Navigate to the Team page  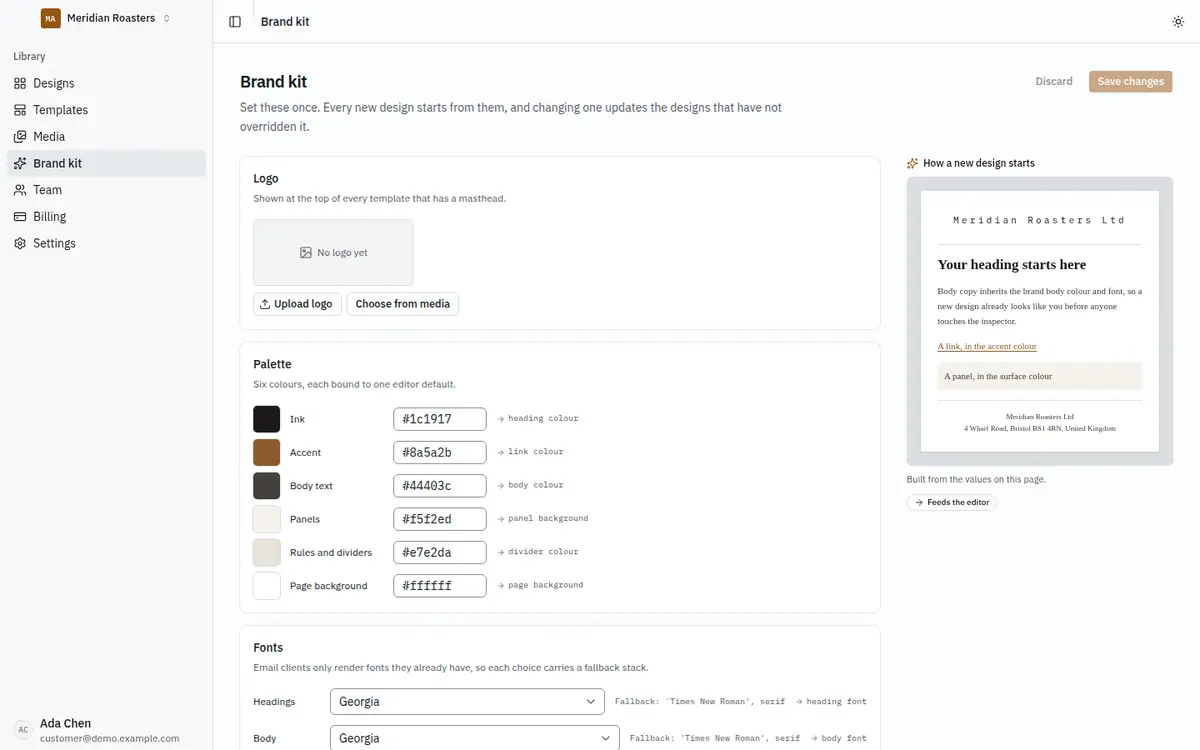[x=106, y=190]
